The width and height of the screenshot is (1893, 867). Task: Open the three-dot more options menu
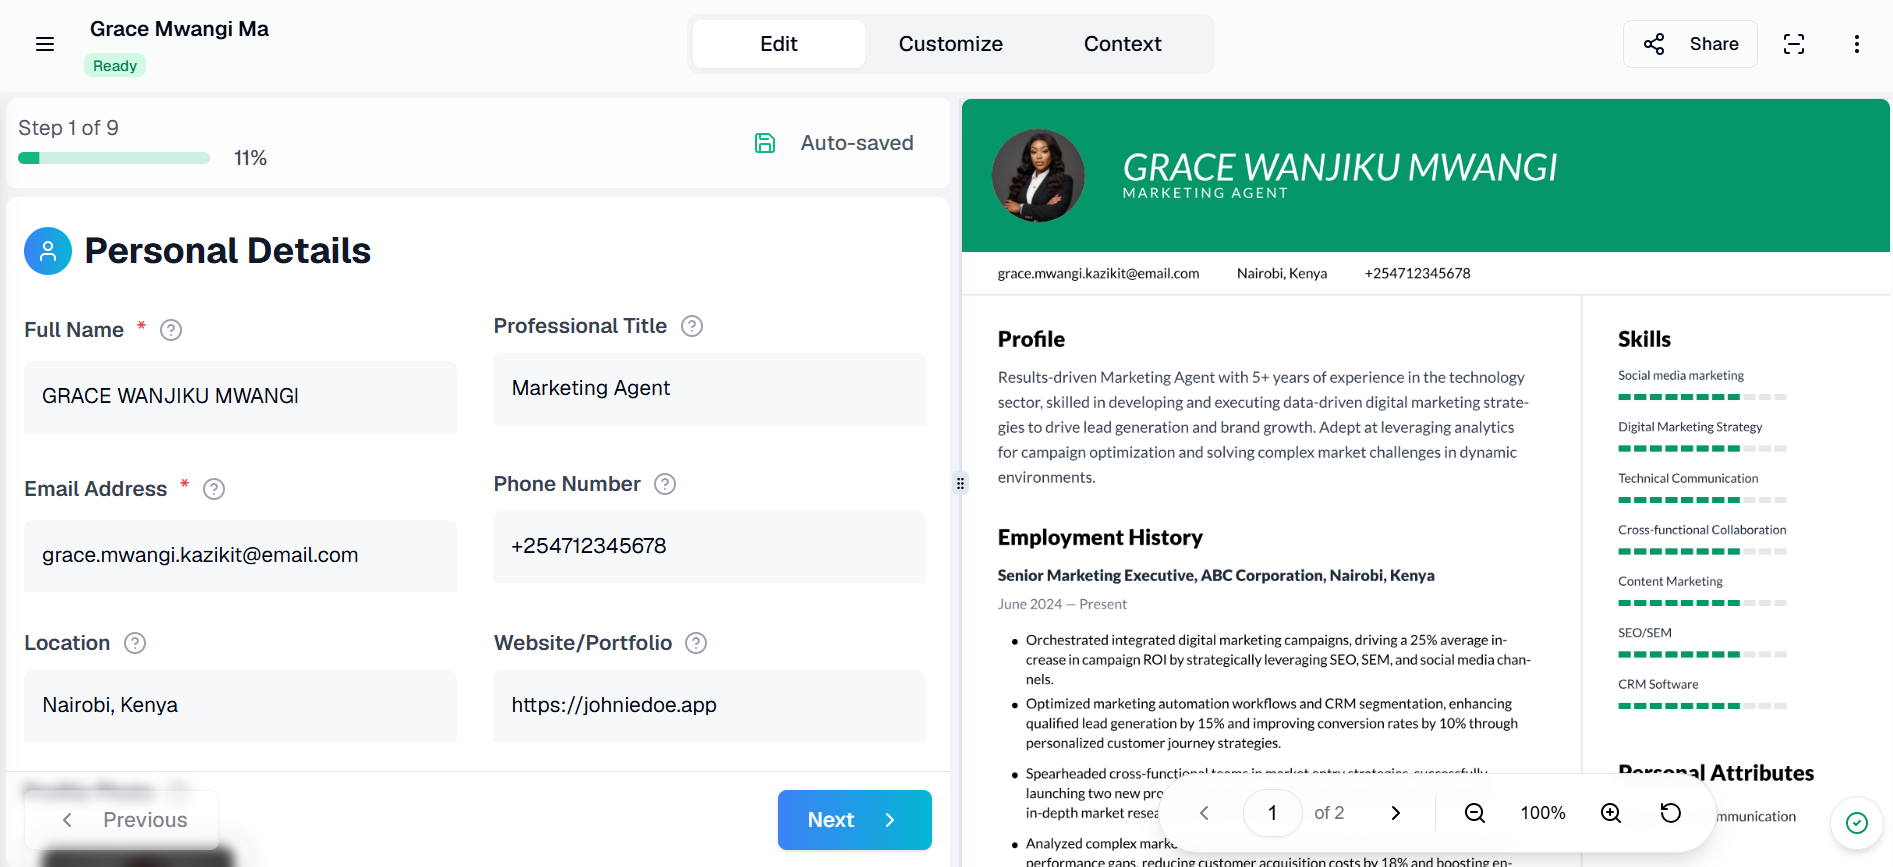click(x=1856, y=44)
